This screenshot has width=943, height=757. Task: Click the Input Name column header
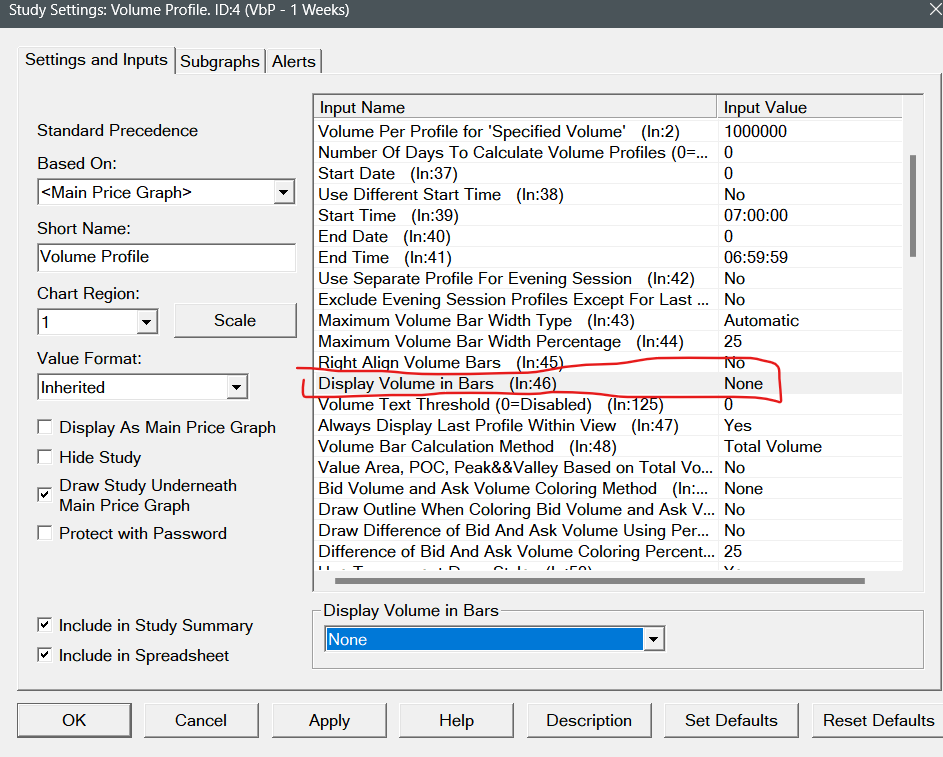click(515, 108)
